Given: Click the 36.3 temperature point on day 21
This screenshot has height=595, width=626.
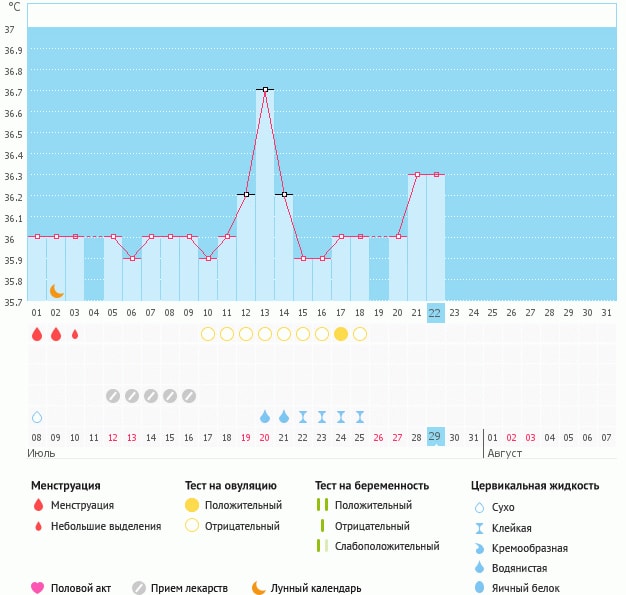Looking at the screenshot, I should pyautogui.click(x=417, y=175).
